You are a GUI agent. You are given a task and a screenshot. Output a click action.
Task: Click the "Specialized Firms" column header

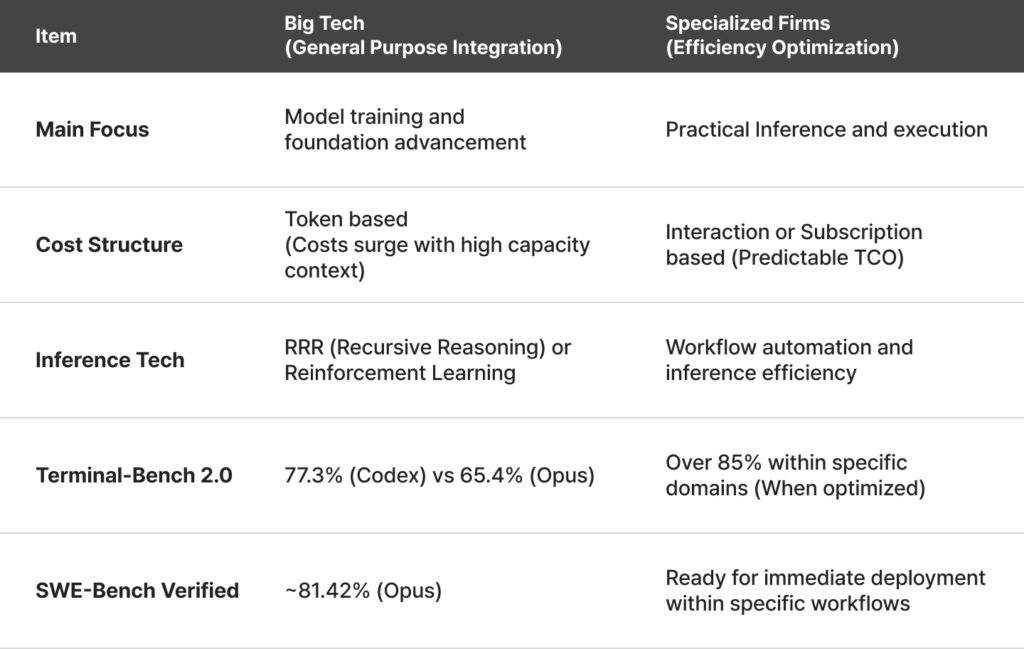coord(748,23)
